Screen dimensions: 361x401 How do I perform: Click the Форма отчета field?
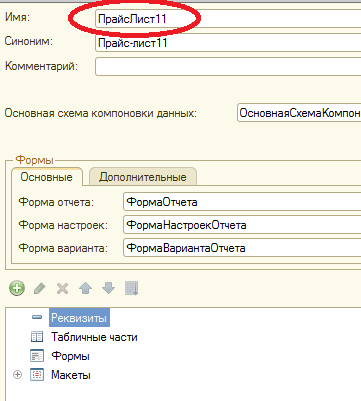[242, 202]
